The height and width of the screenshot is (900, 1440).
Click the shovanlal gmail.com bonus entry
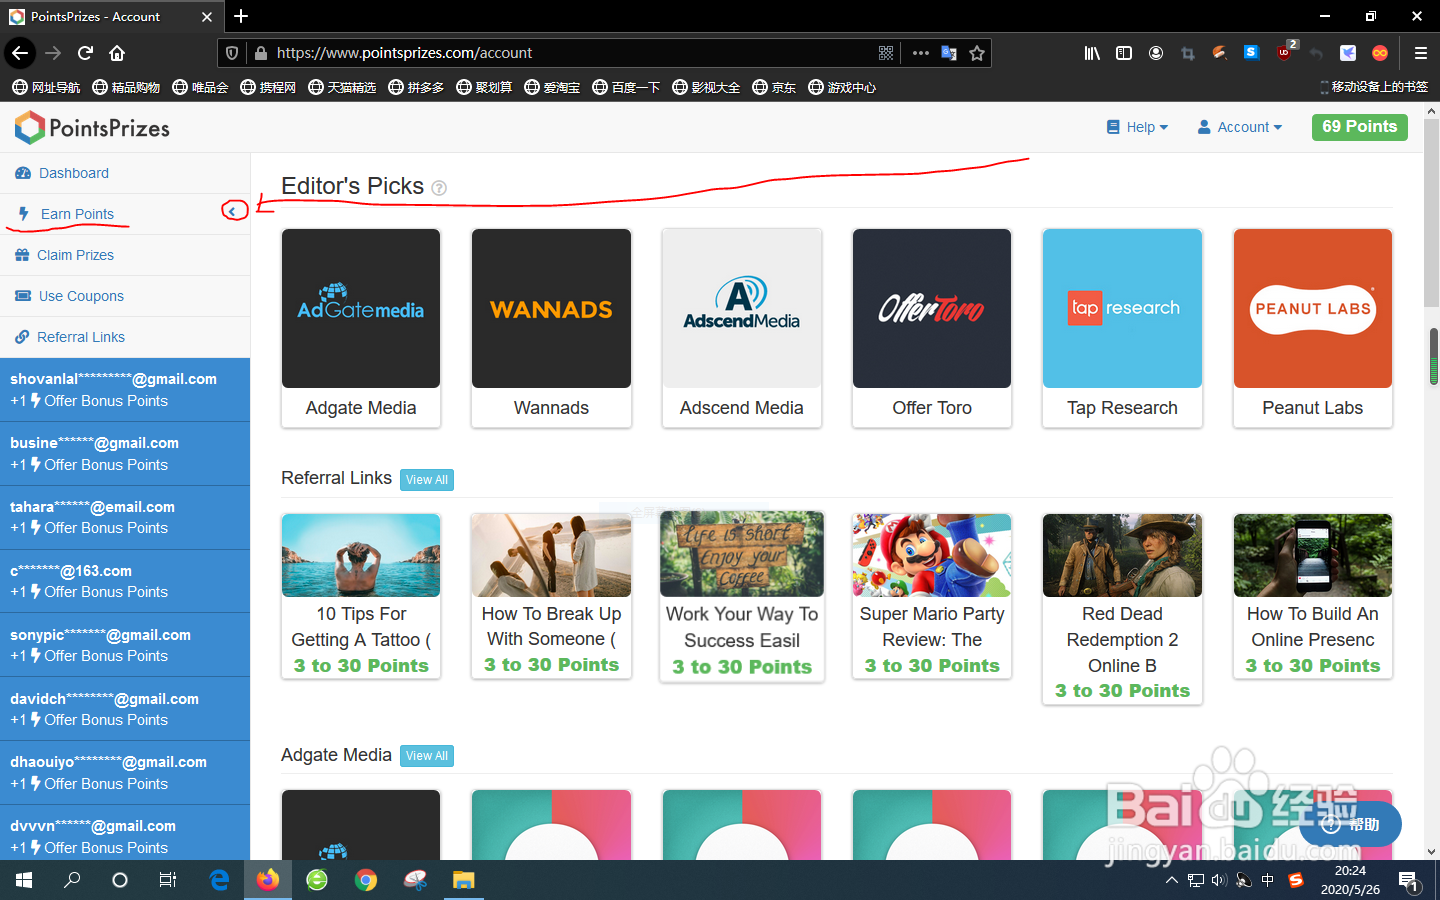tap(125, 390)
